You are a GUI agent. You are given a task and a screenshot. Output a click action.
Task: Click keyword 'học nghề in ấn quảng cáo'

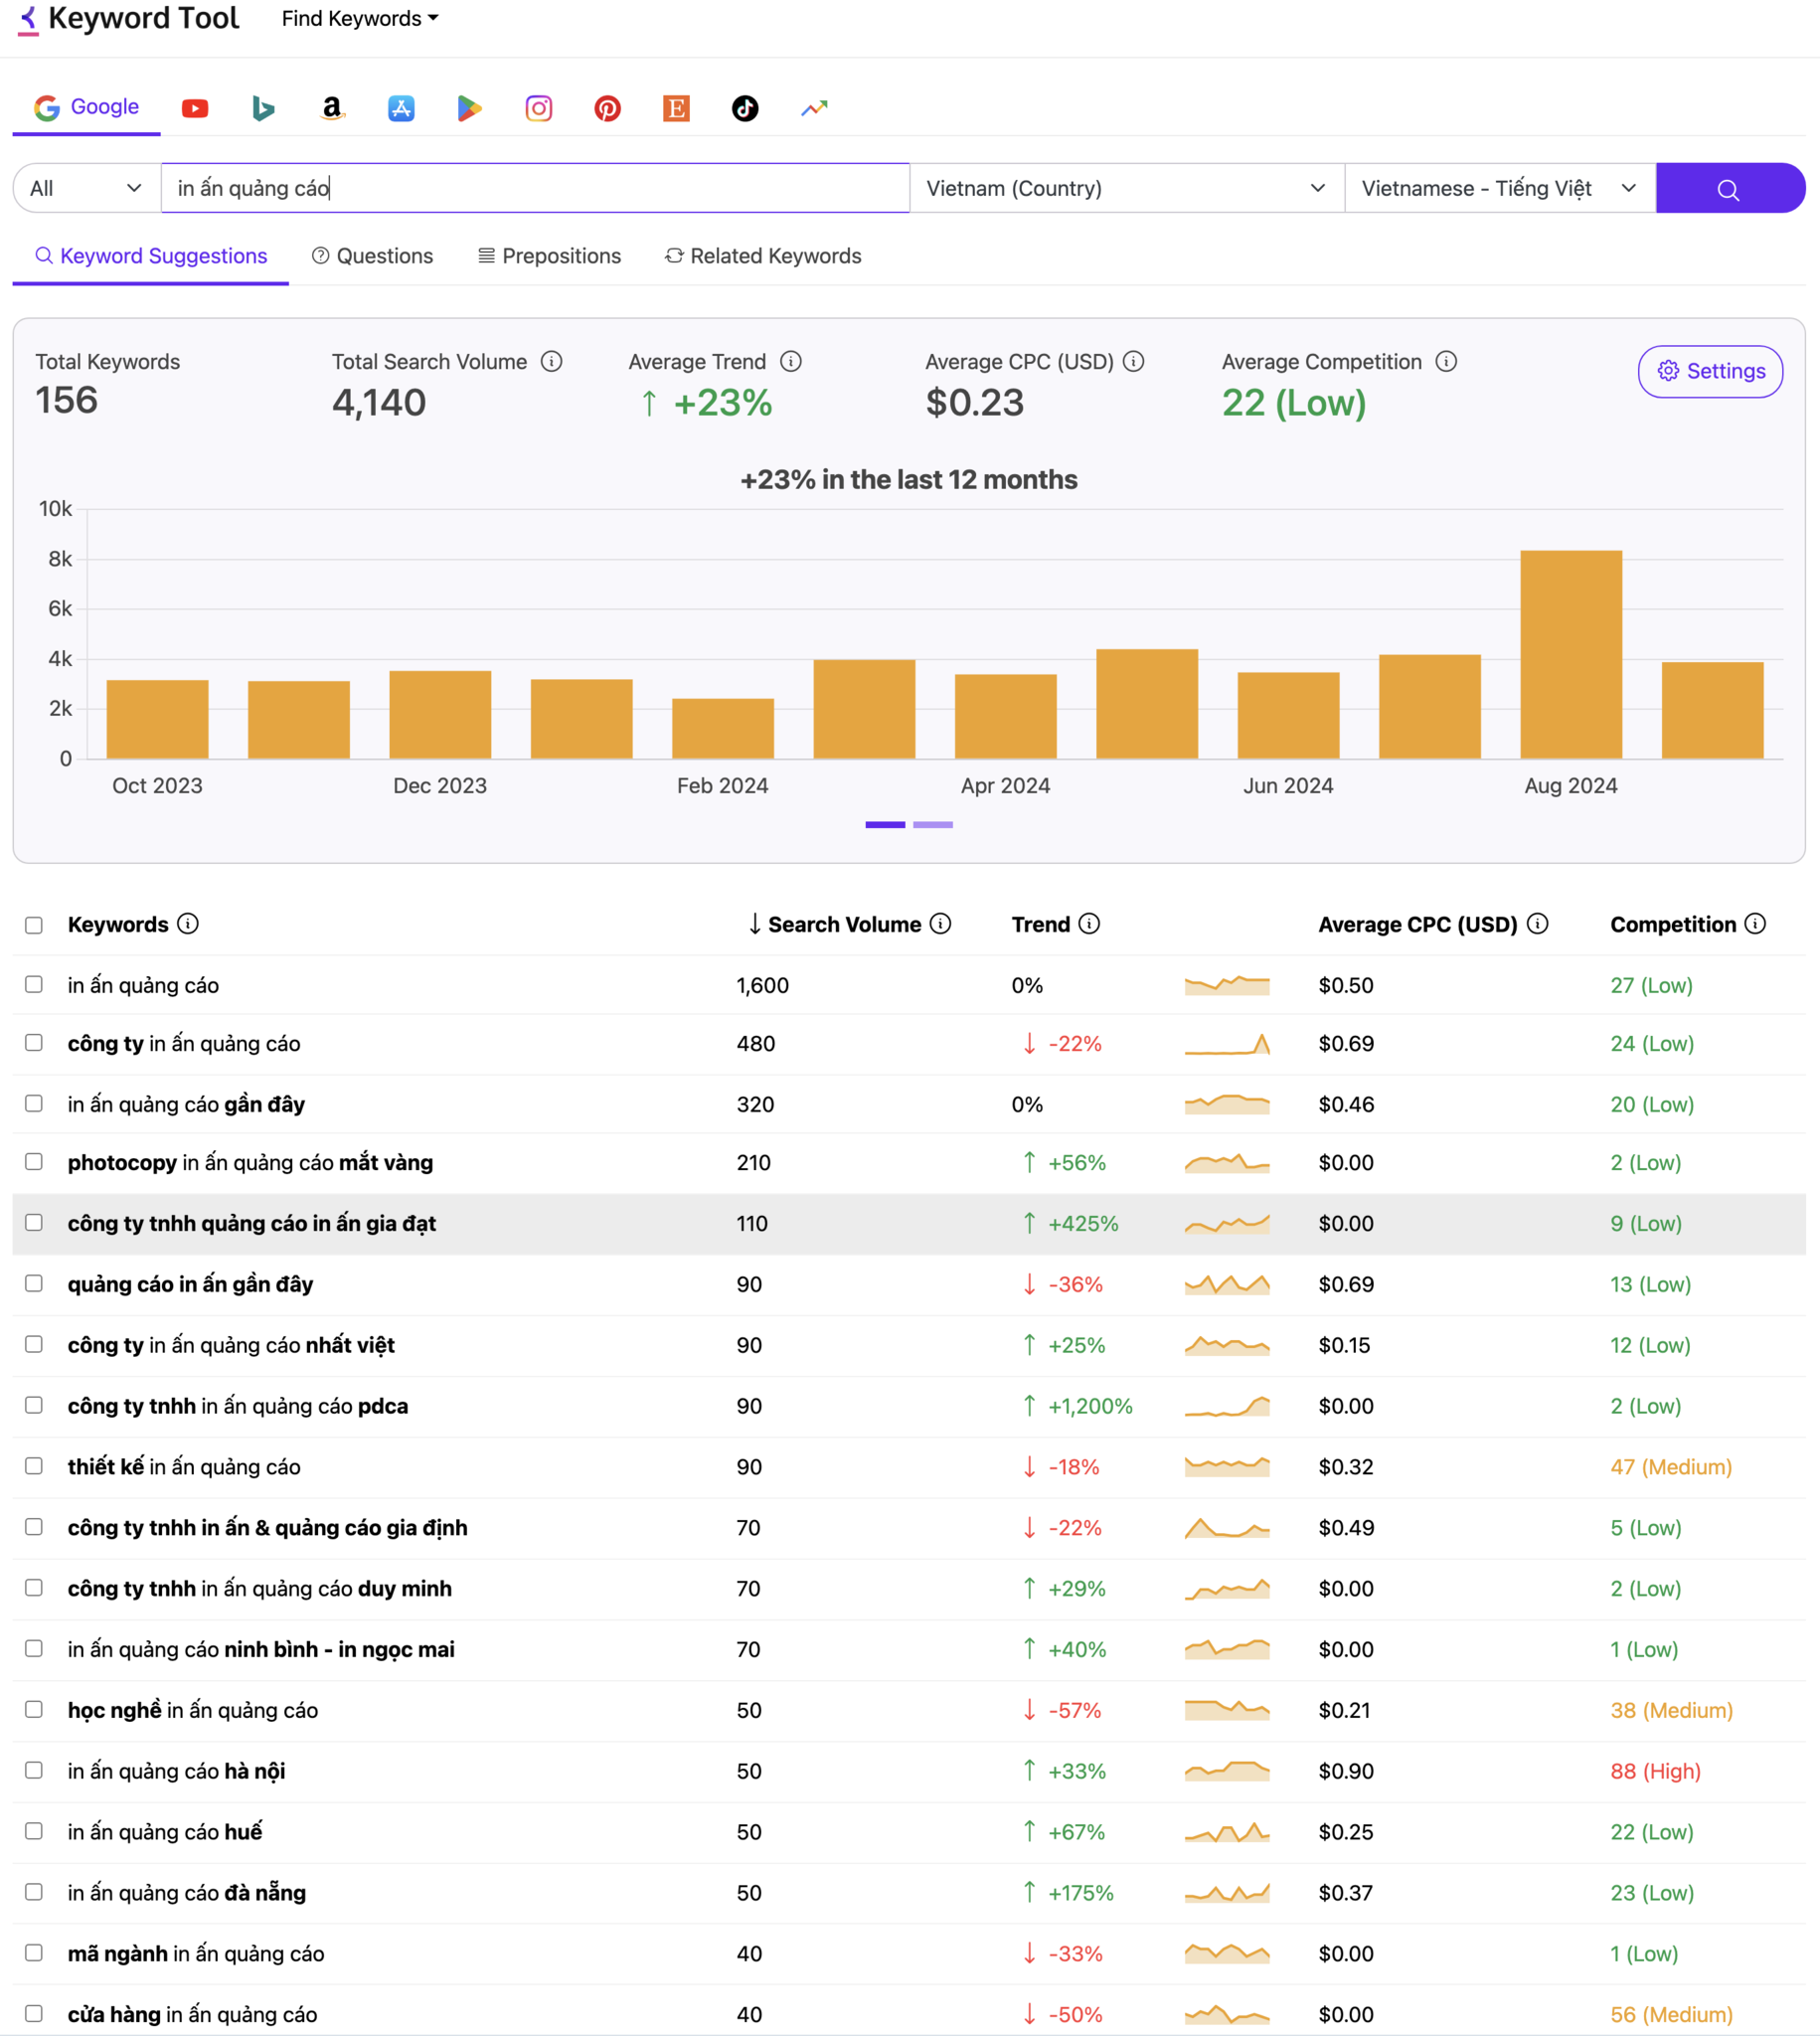coord(193,1710)
